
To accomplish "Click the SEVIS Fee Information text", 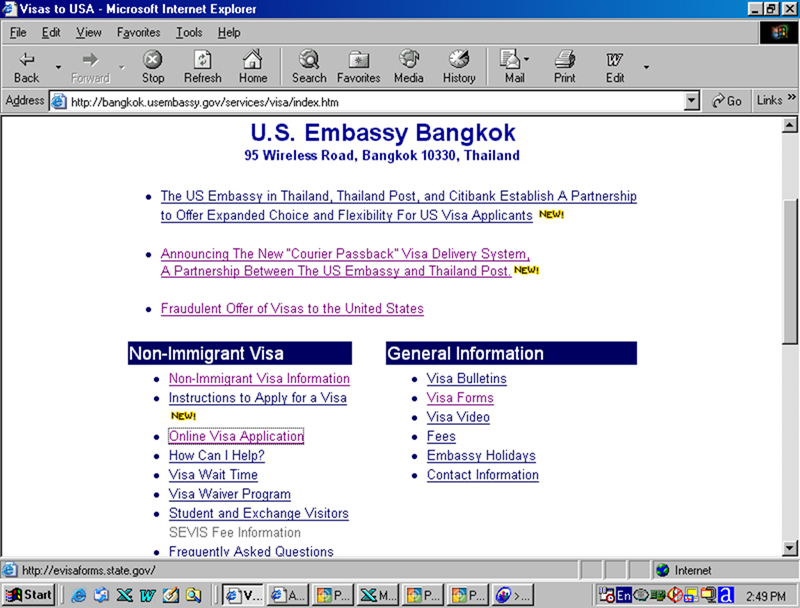I will (235, 533).
